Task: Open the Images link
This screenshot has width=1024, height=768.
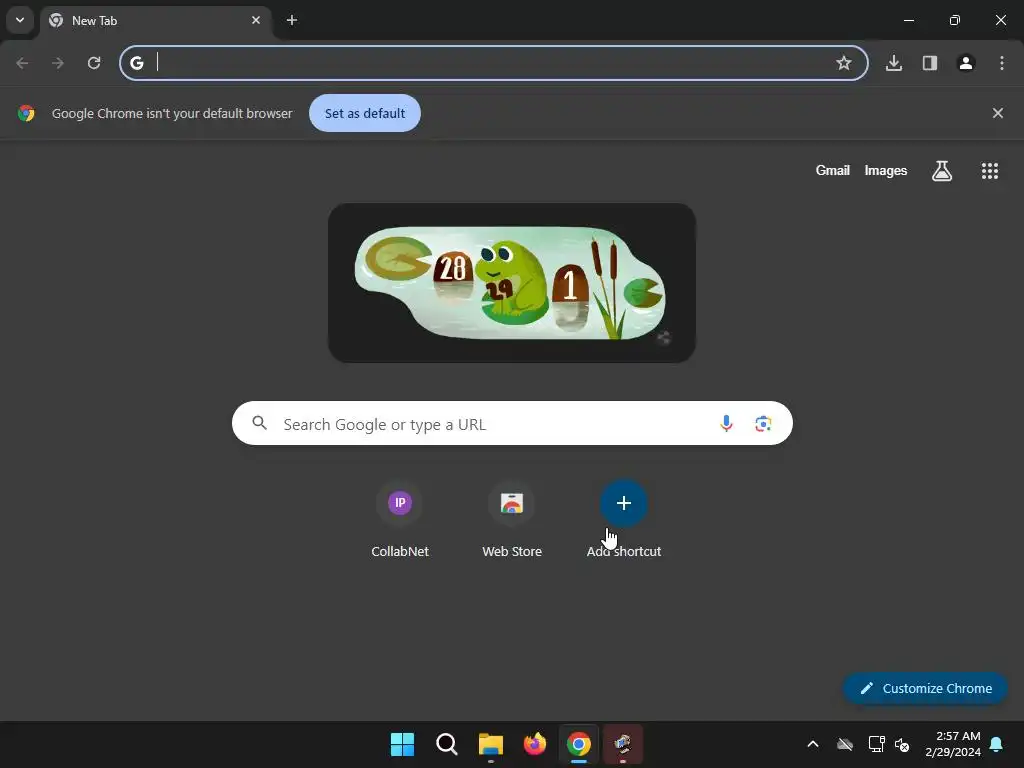Action: [x=886, y=170]
